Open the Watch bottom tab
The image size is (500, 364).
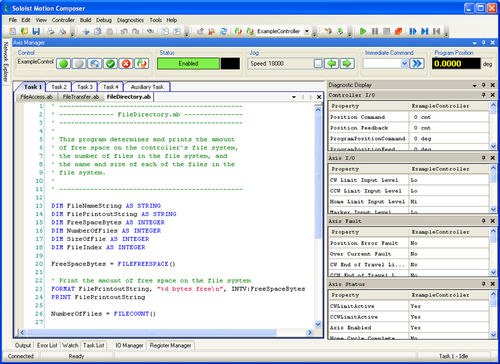[x=70, y=345]
